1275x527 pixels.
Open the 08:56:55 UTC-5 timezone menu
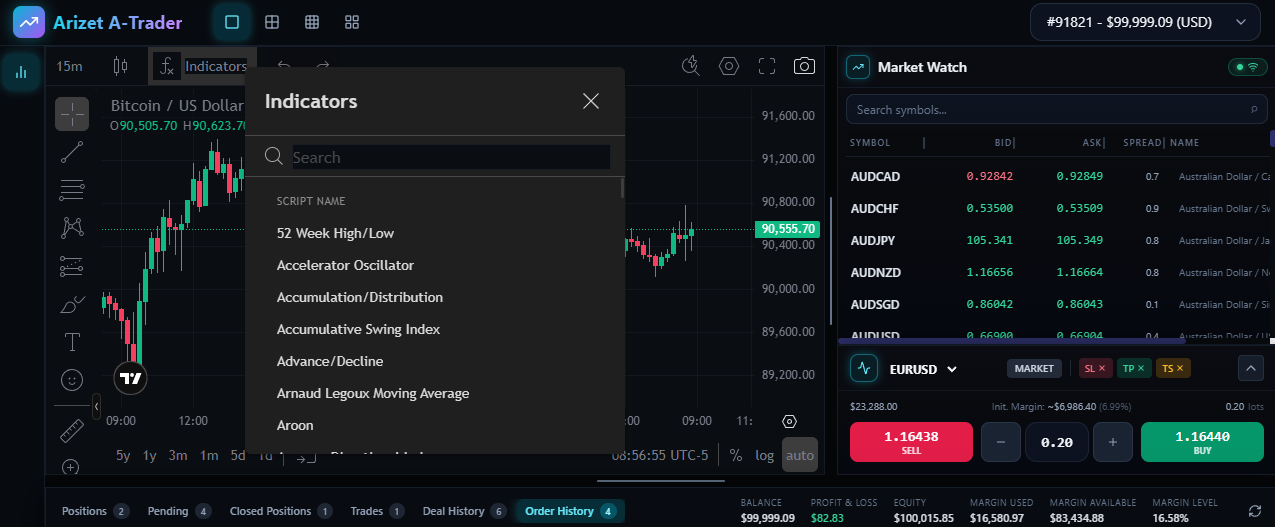click(660, 455)
